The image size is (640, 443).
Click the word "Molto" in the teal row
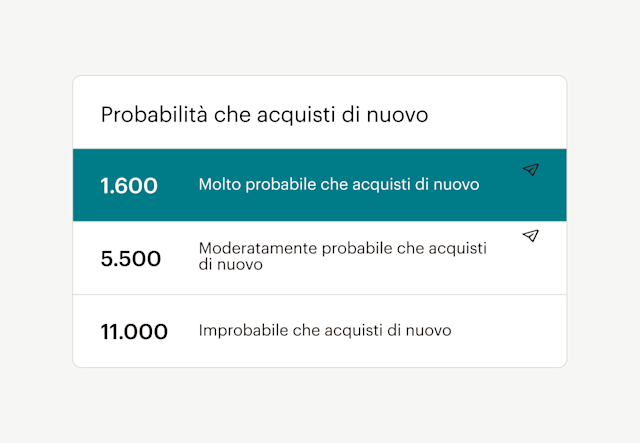[x=220, y=185]
